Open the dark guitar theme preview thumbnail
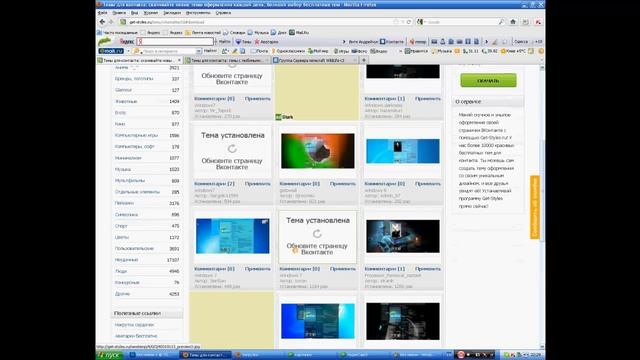Viewport: 640px width, 360px height. pos(403,236)
